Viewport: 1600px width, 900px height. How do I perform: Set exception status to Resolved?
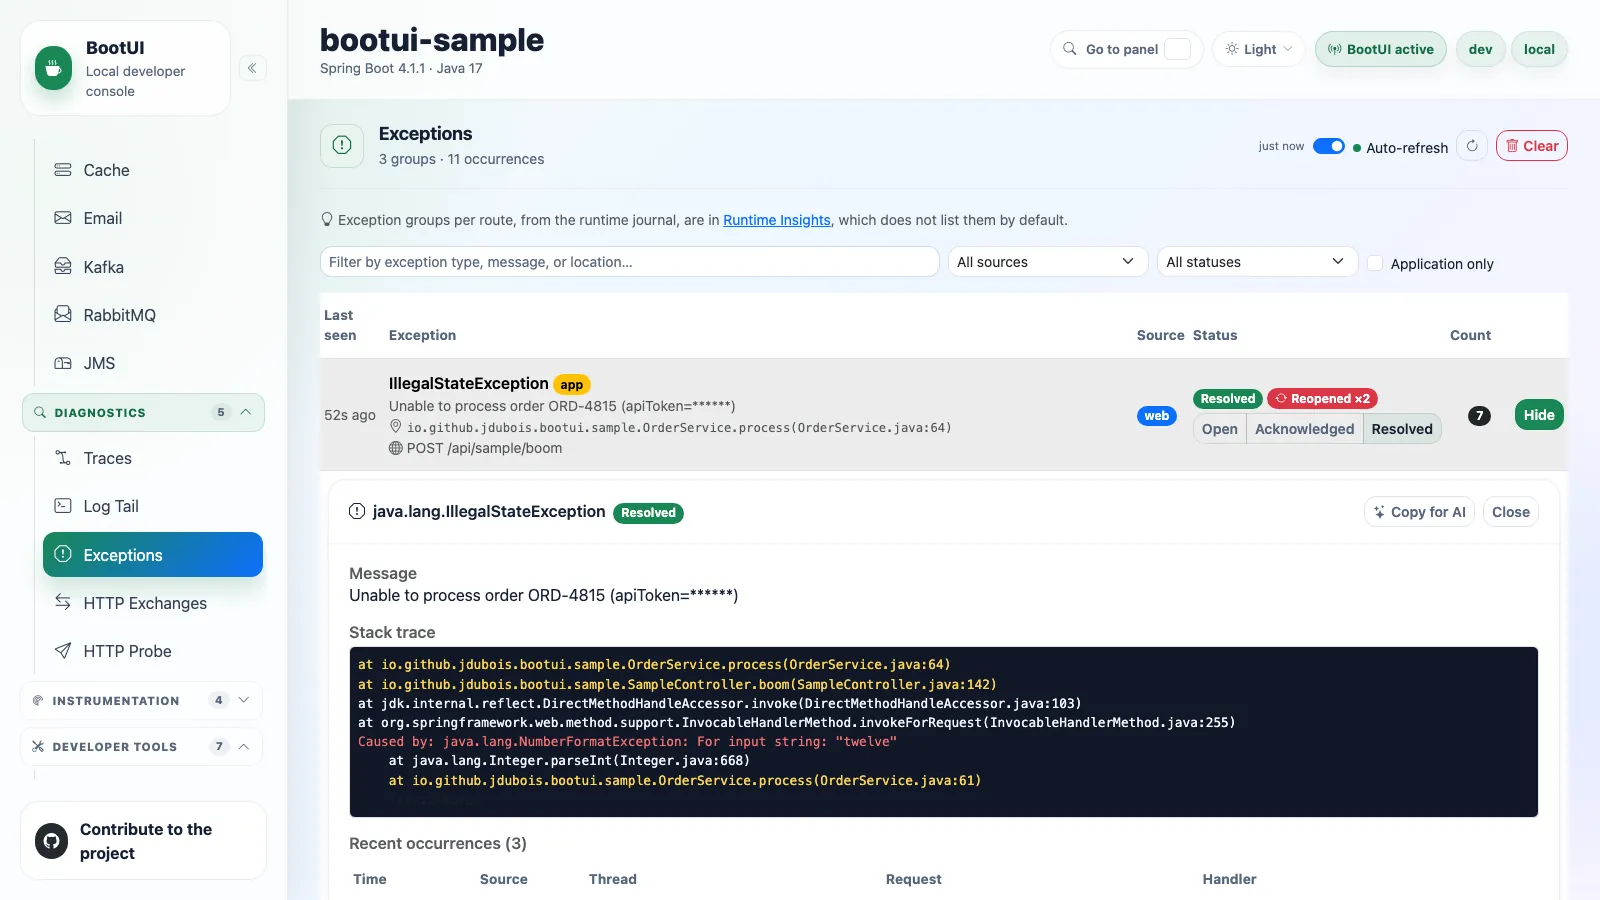[1402, 429]
